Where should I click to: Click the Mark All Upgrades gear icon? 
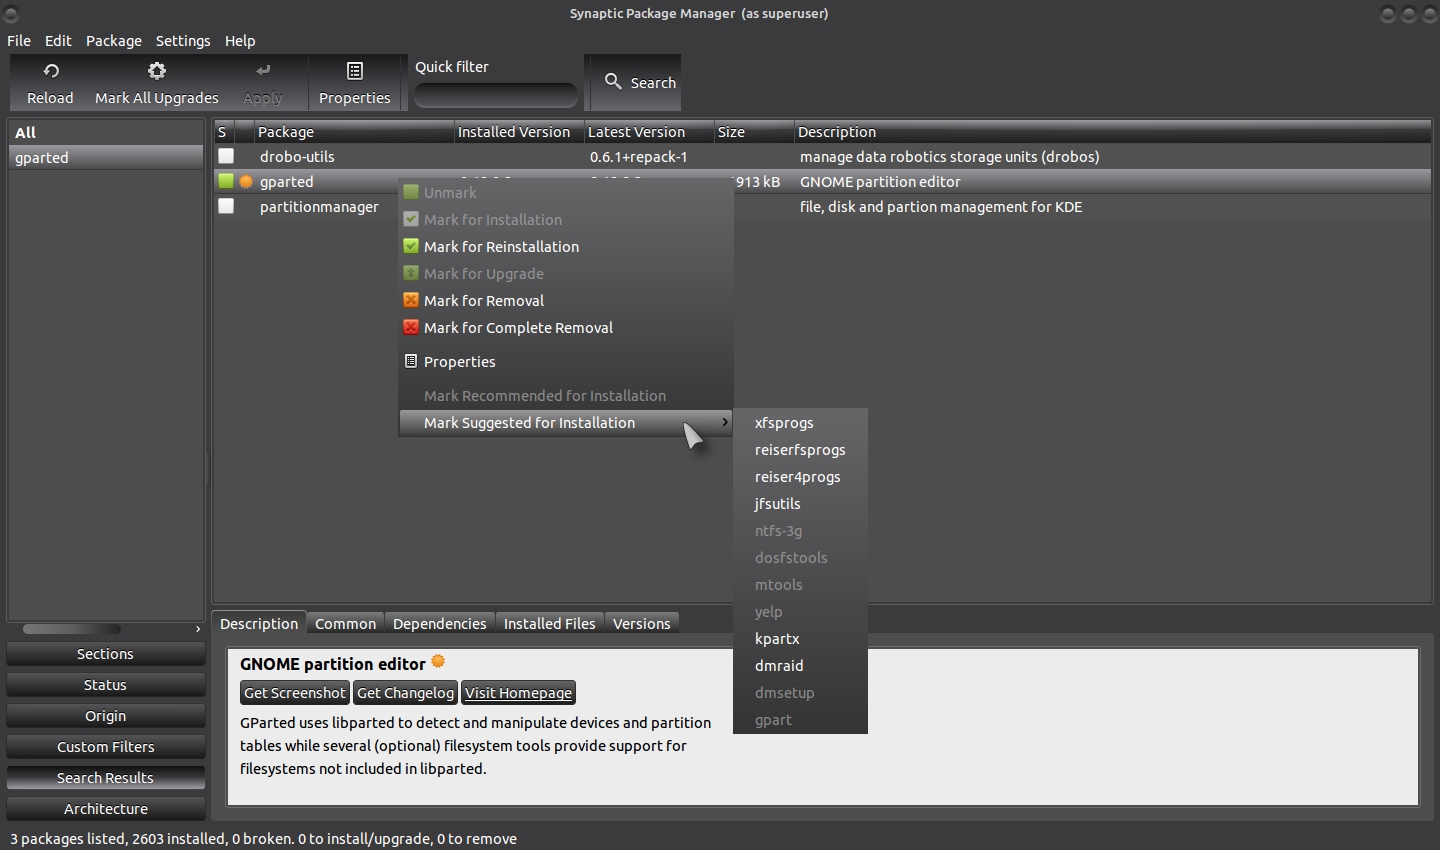pyautogui.click(x=156, y=71)
